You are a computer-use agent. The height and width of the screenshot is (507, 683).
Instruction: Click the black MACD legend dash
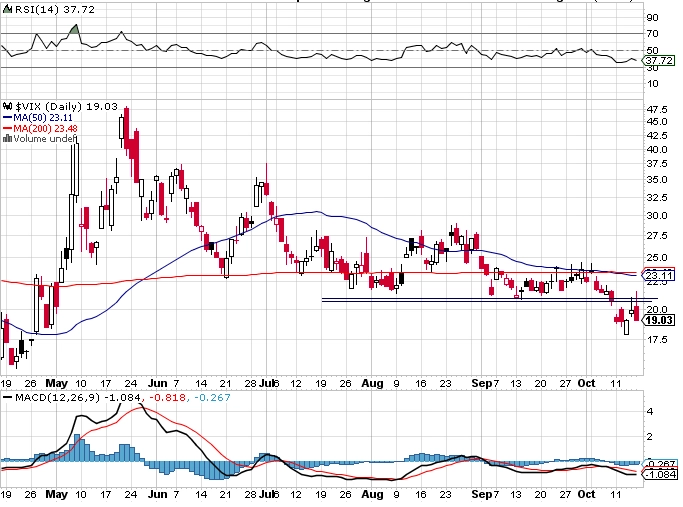7,397
